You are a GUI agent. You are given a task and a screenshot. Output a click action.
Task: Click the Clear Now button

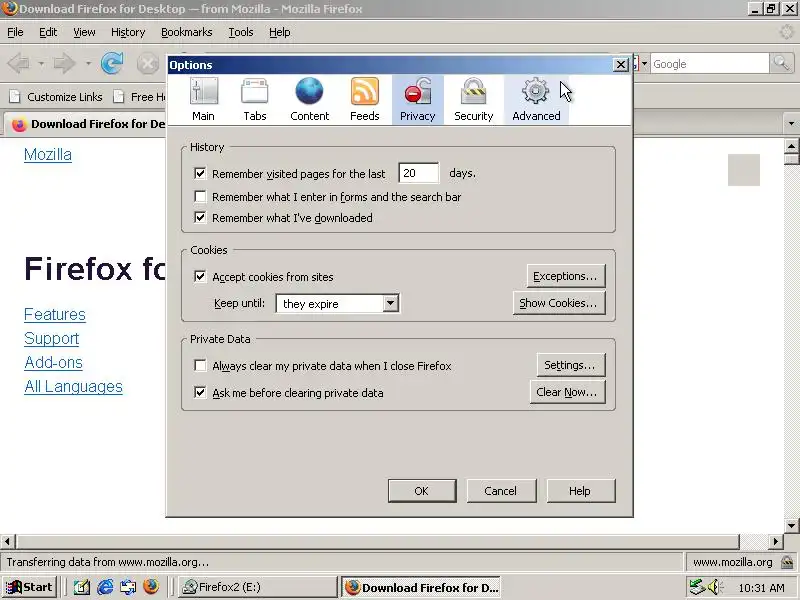coord(567,392)
